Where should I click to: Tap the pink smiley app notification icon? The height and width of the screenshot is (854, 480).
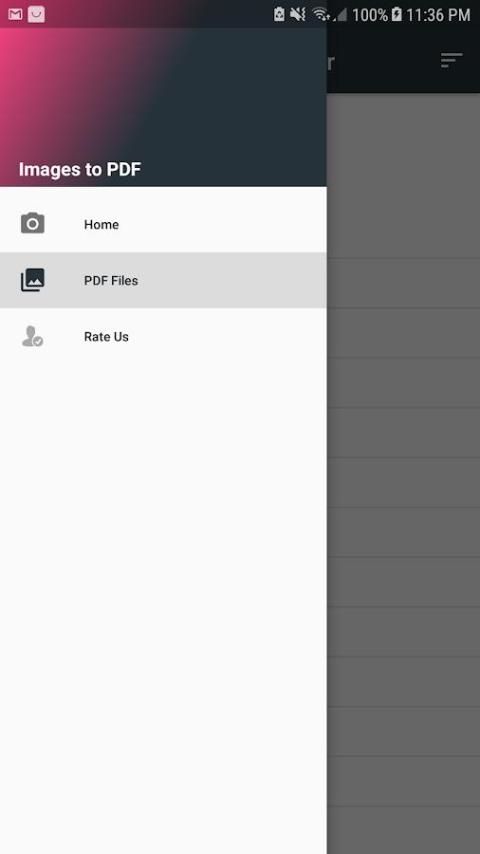click(x=37, y=15)
